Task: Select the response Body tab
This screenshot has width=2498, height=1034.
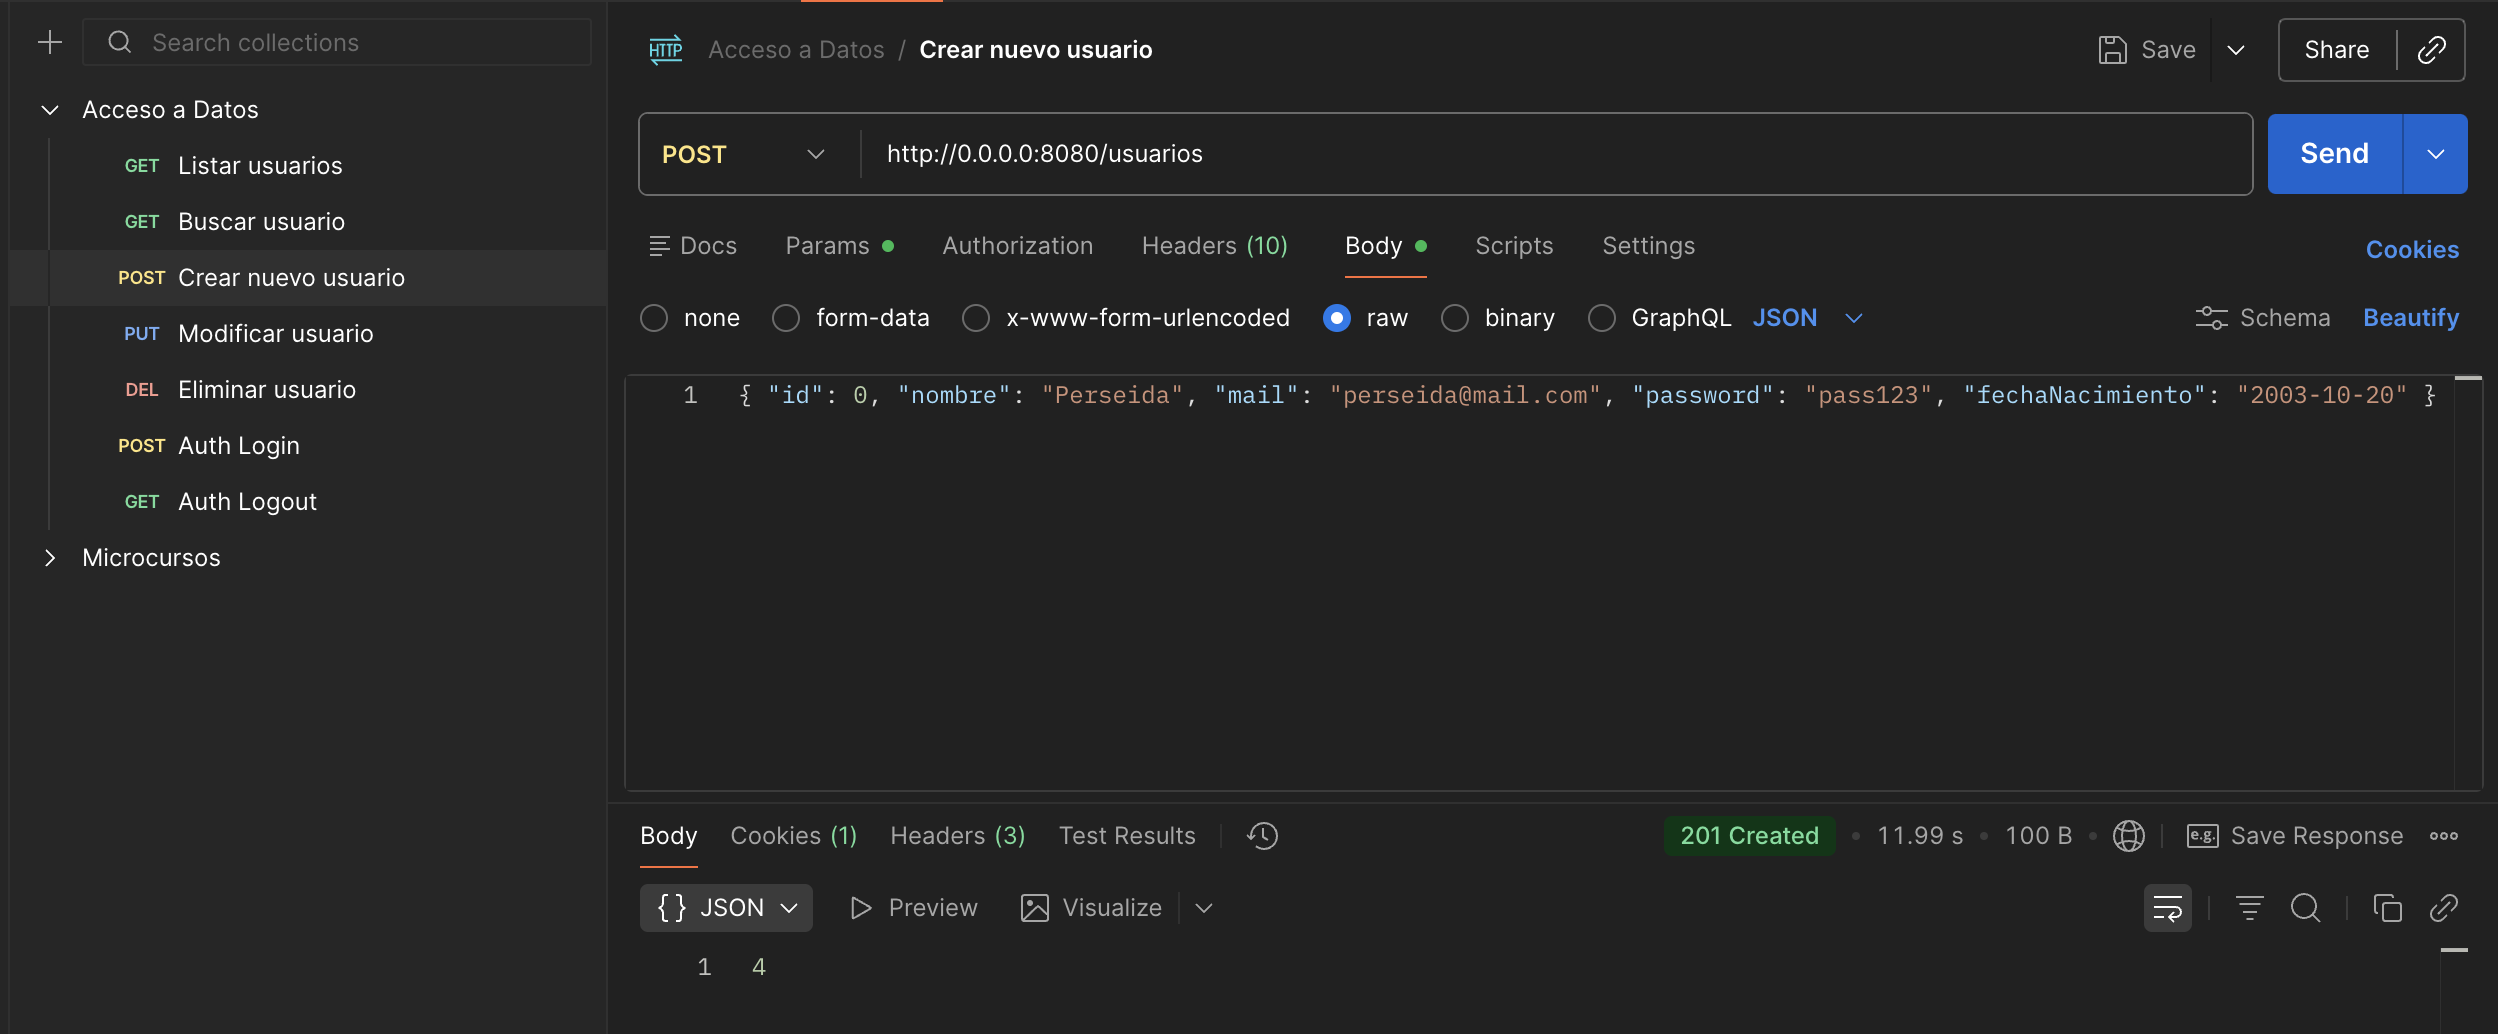Action: coord(669,836)
